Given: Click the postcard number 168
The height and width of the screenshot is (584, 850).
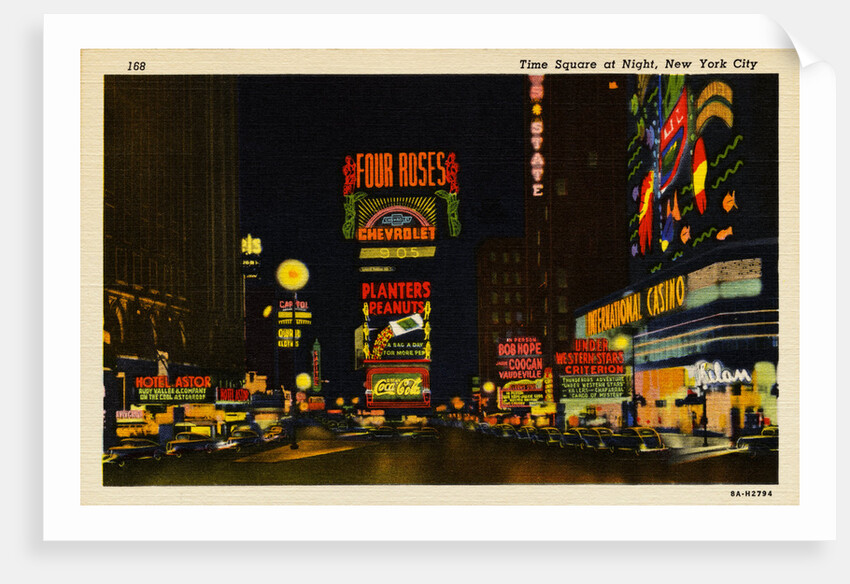Looking at the screenshot, I should point(137,66).
